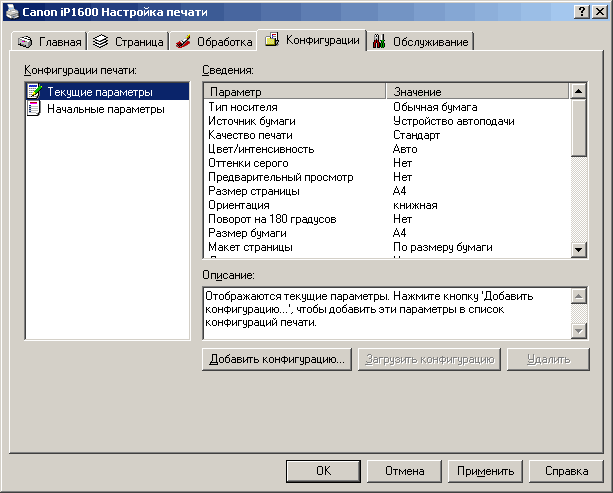Click the Отмена button

(404, 471)
